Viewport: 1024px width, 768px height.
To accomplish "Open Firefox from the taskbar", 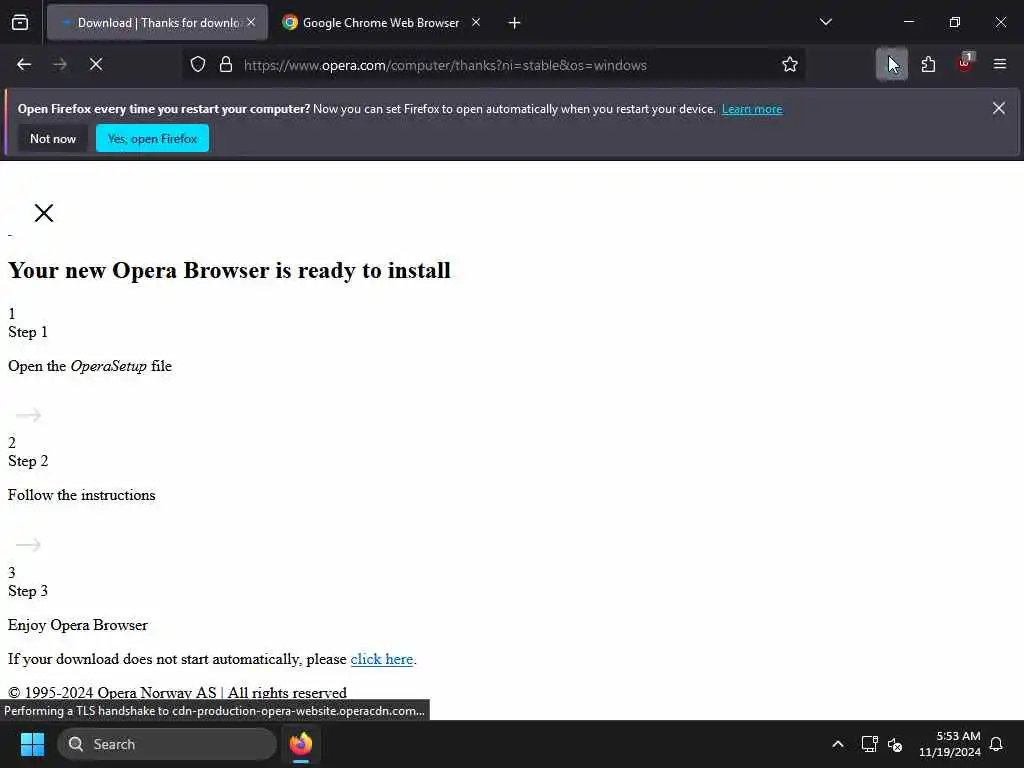I will [300, 744].
